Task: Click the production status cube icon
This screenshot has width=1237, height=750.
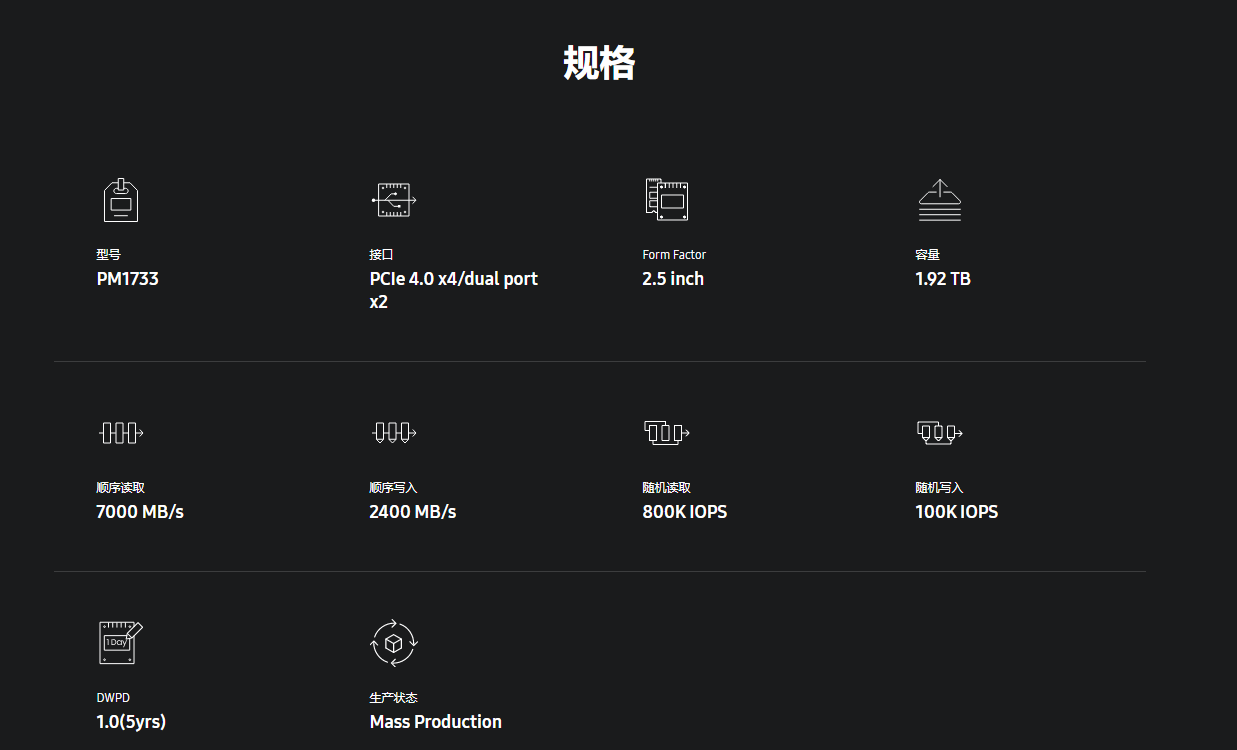Action: click(x=394, y=643)
